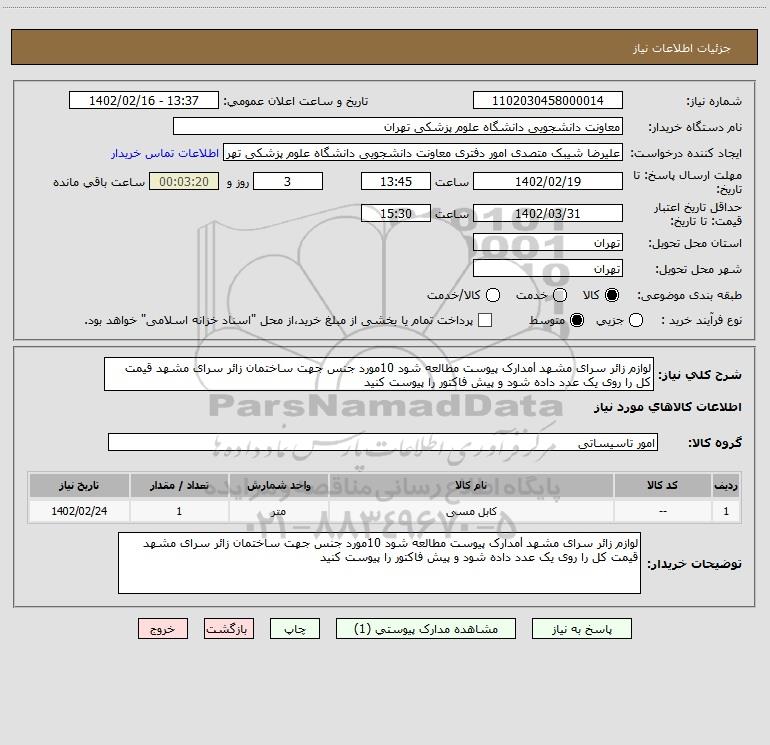Click the need date cell 1402/02/24
The image size is (770, 745).
[79, 511]
